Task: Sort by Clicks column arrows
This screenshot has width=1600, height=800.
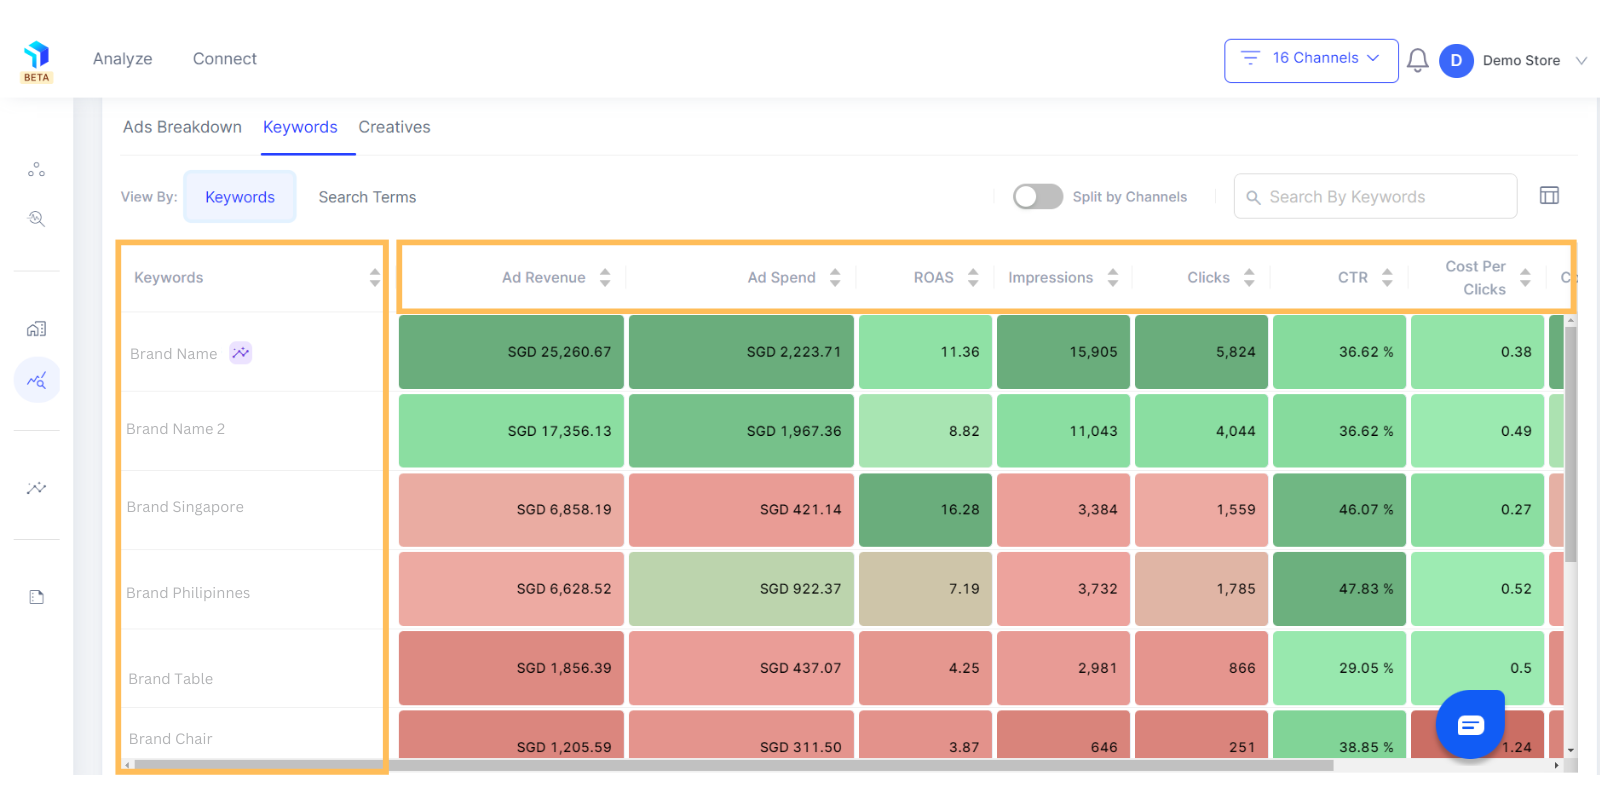Action: pyautogui.click(x=1249, y=277)
